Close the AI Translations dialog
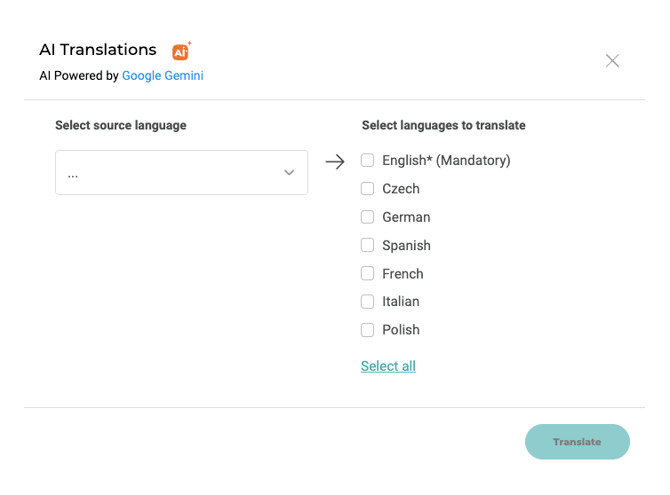670x495 pixels. [612, 61]
